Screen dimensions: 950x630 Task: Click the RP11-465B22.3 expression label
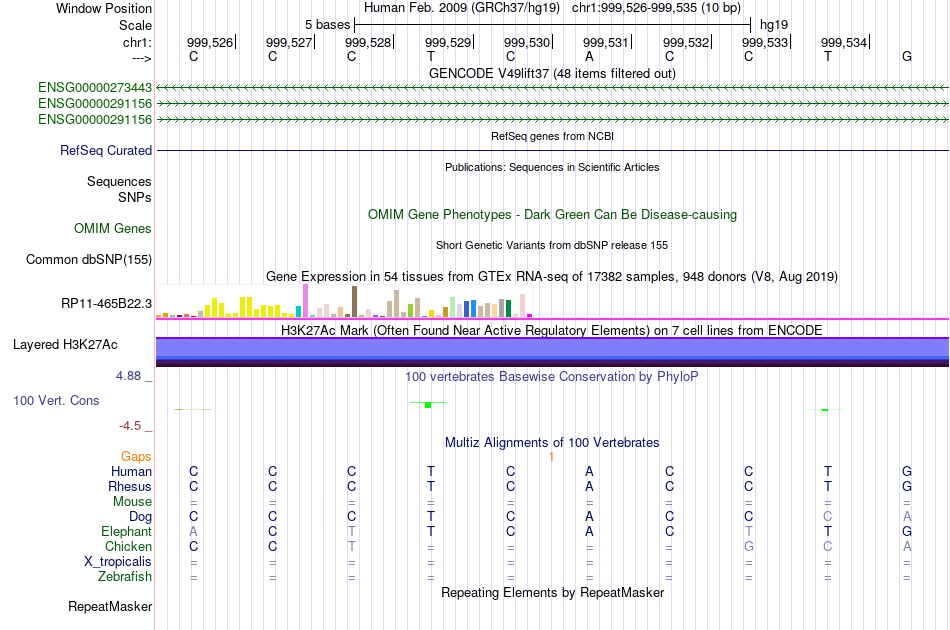107,303
